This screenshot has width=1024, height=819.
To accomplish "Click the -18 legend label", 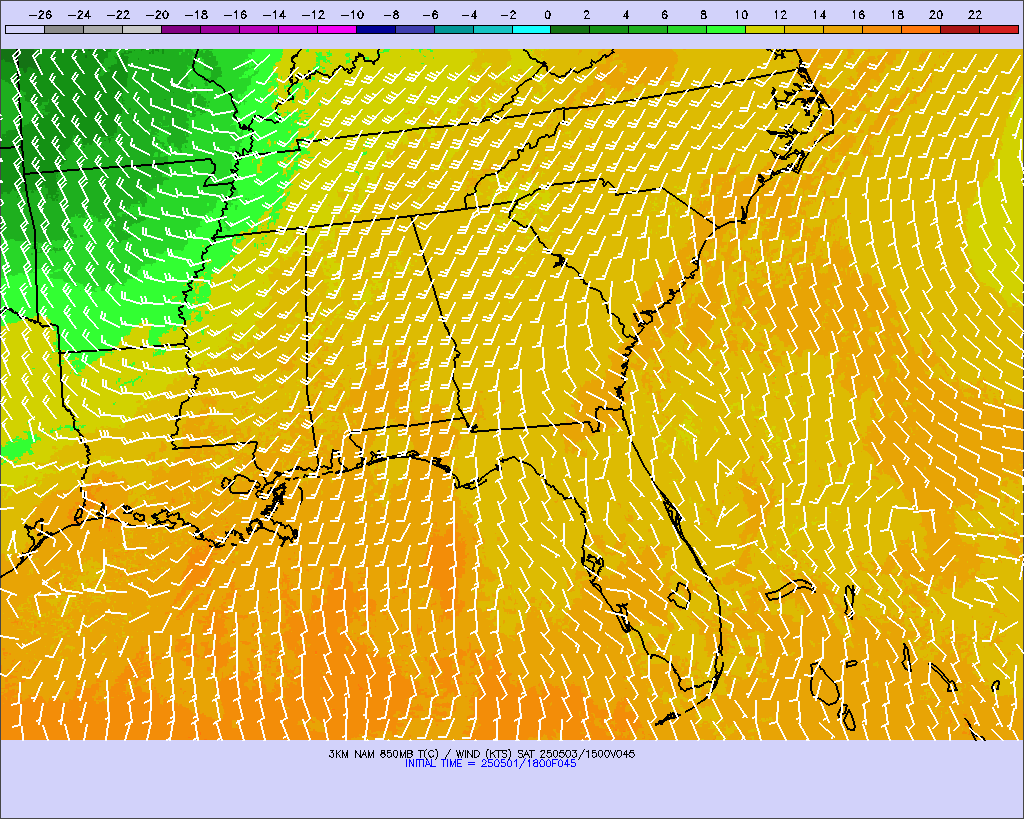I will [196, 15].
